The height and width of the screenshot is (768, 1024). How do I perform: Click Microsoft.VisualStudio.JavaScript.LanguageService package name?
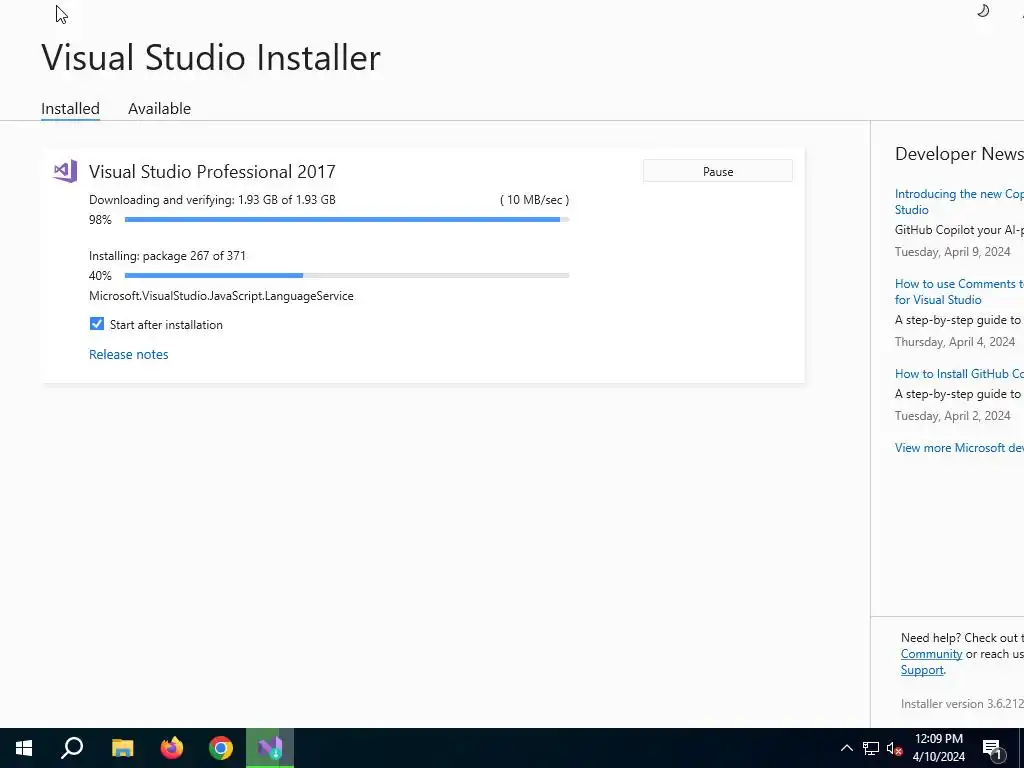pyautogui.click(x=221, y=296)
